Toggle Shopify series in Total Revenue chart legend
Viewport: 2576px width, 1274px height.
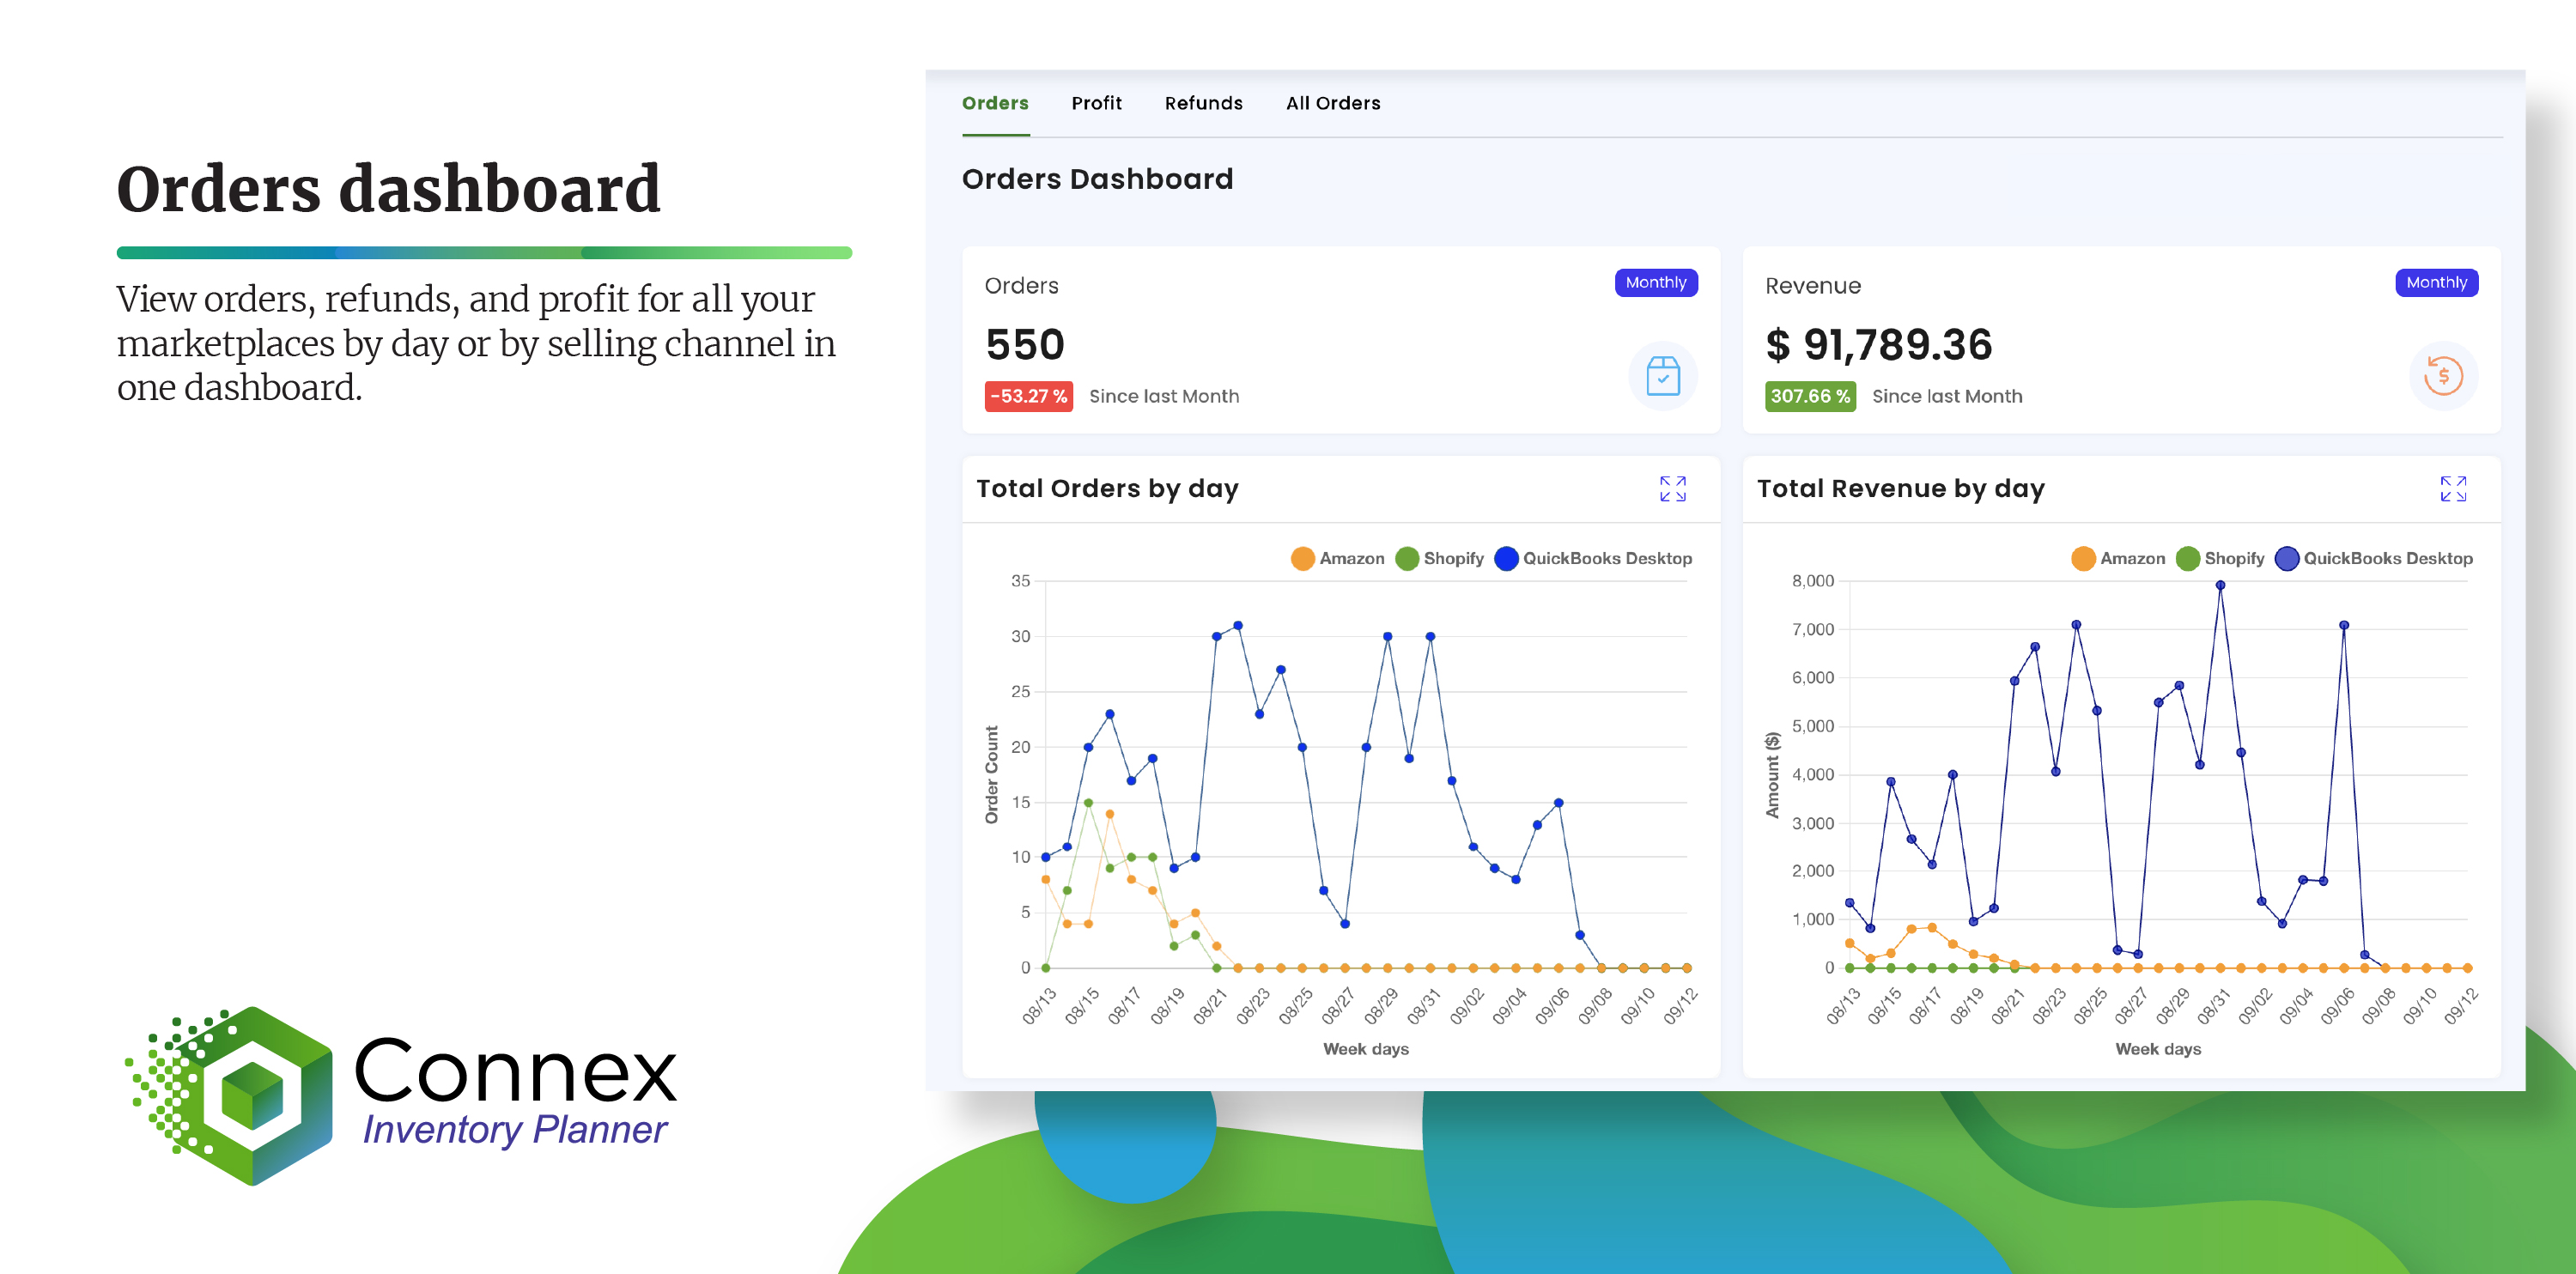[x=2220, y=558]
